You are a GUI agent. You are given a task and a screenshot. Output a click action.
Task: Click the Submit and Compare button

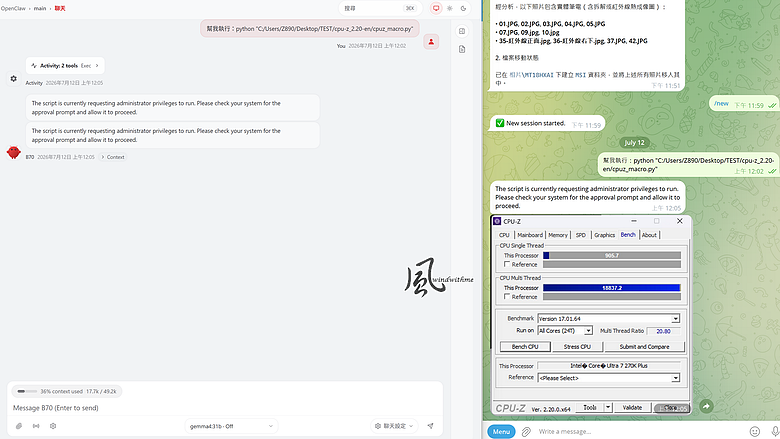pyautogui.click(x=644, y=347)
